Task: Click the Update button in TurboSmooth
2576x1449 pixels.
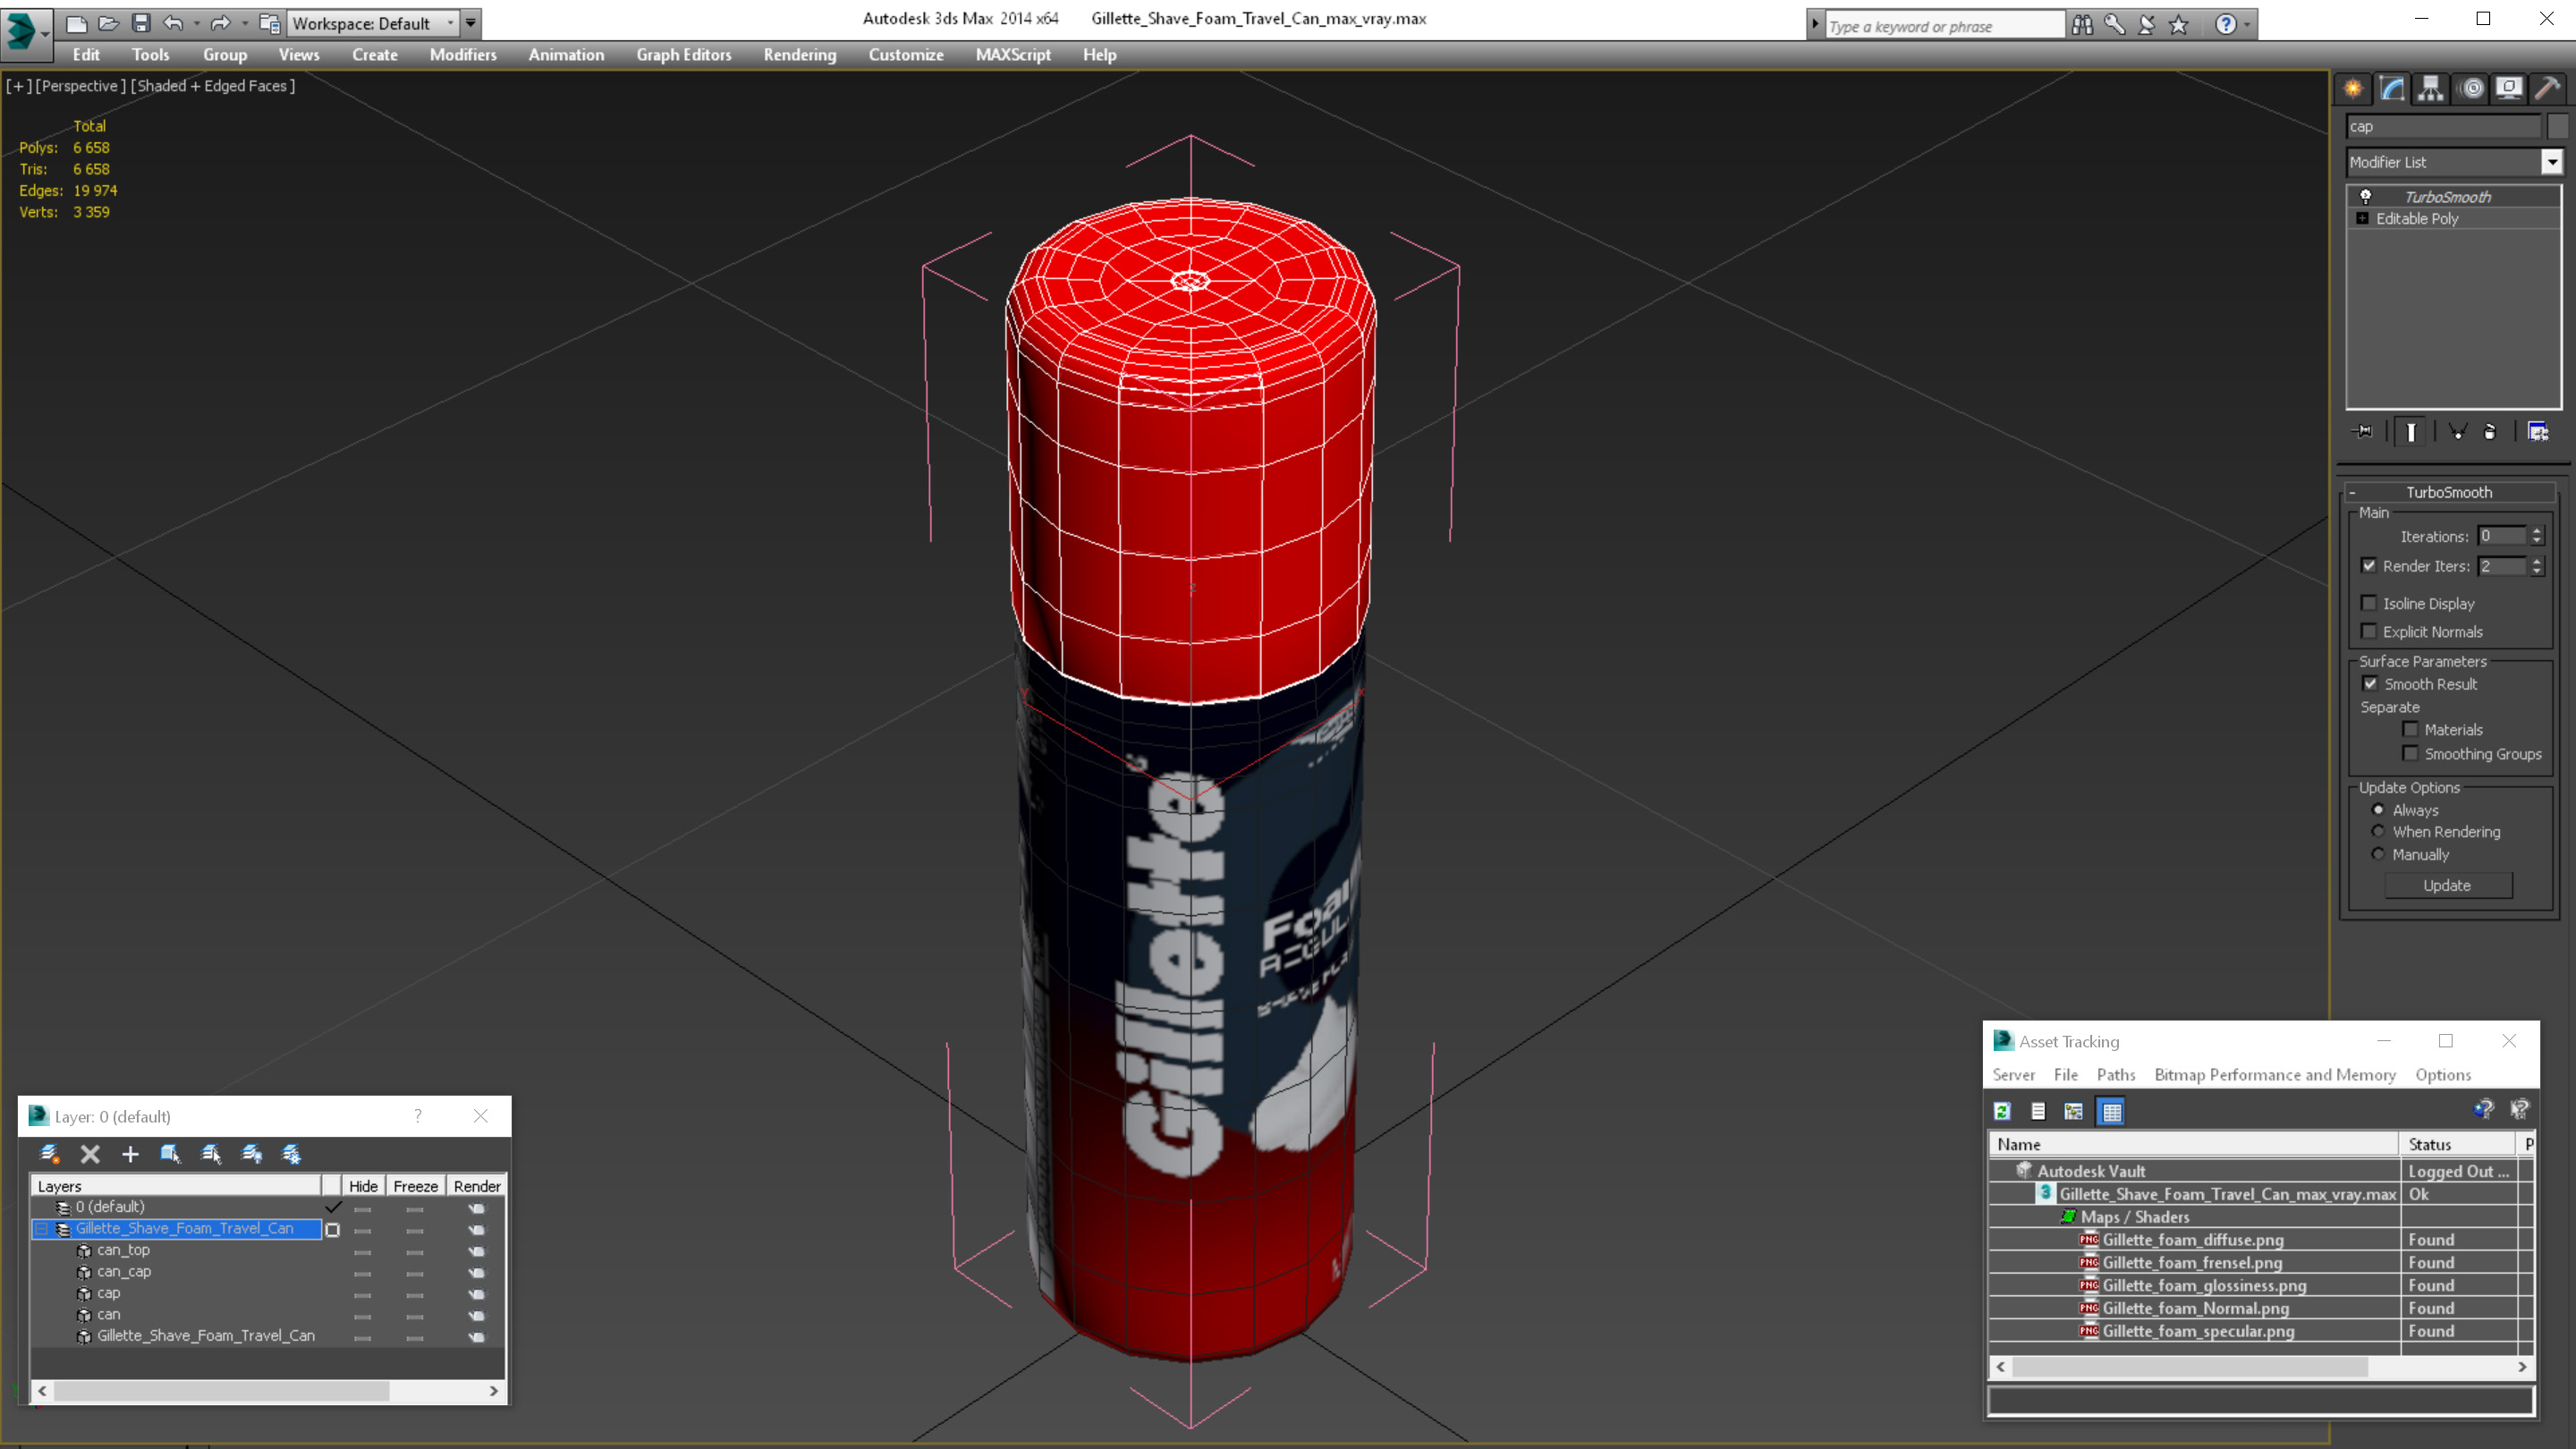Action: (2447, 886)
